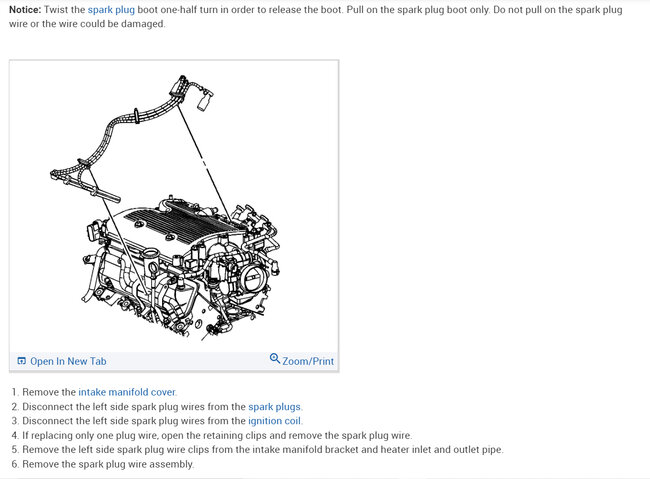Follow the 'spark plugs' link in step 2

[275, 407]
